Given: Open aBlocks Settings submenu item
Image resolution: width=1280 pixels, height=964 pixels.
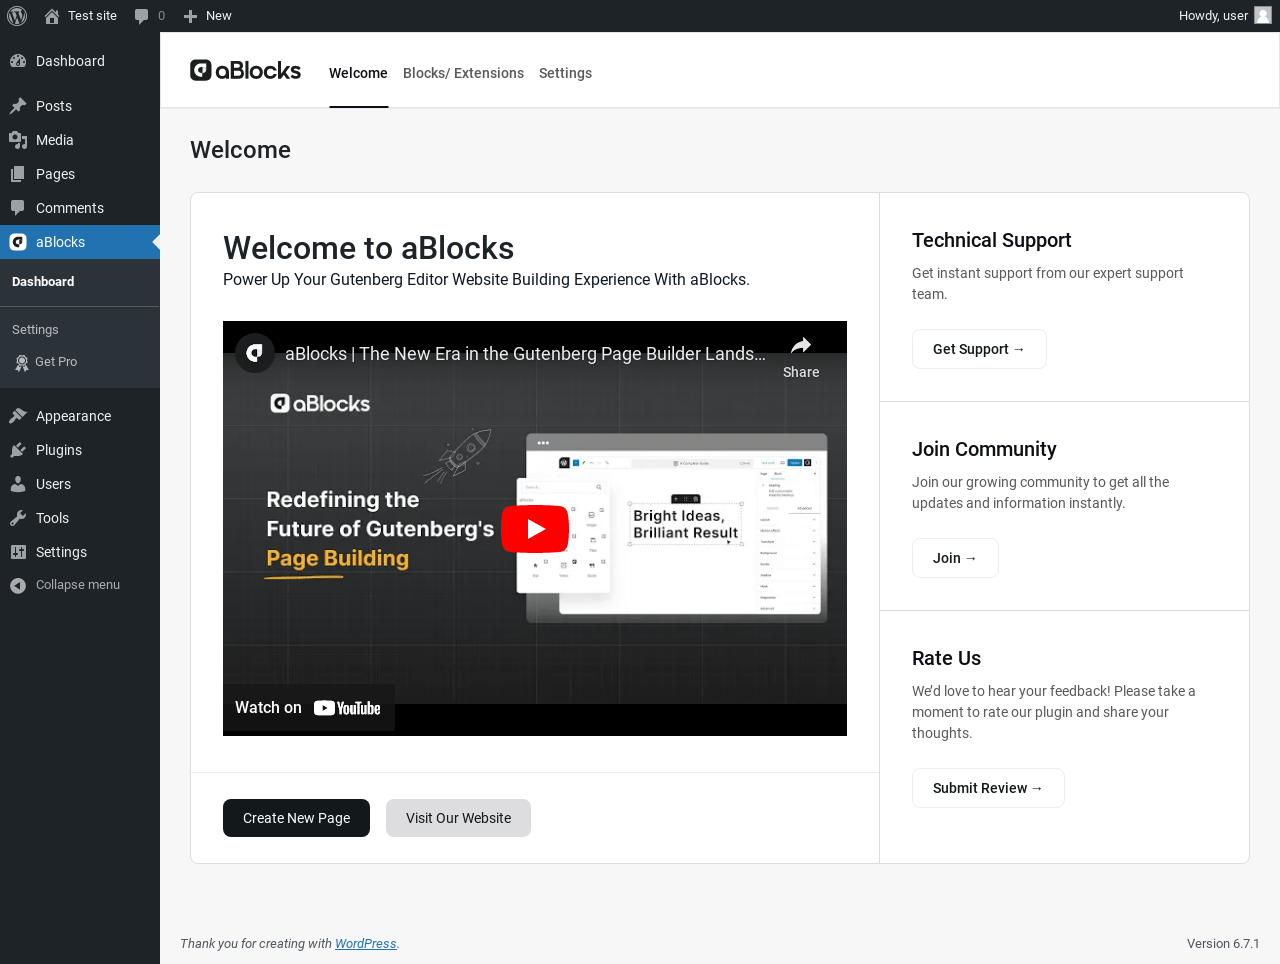Looking at the screenshot, I should pos(35,330).
